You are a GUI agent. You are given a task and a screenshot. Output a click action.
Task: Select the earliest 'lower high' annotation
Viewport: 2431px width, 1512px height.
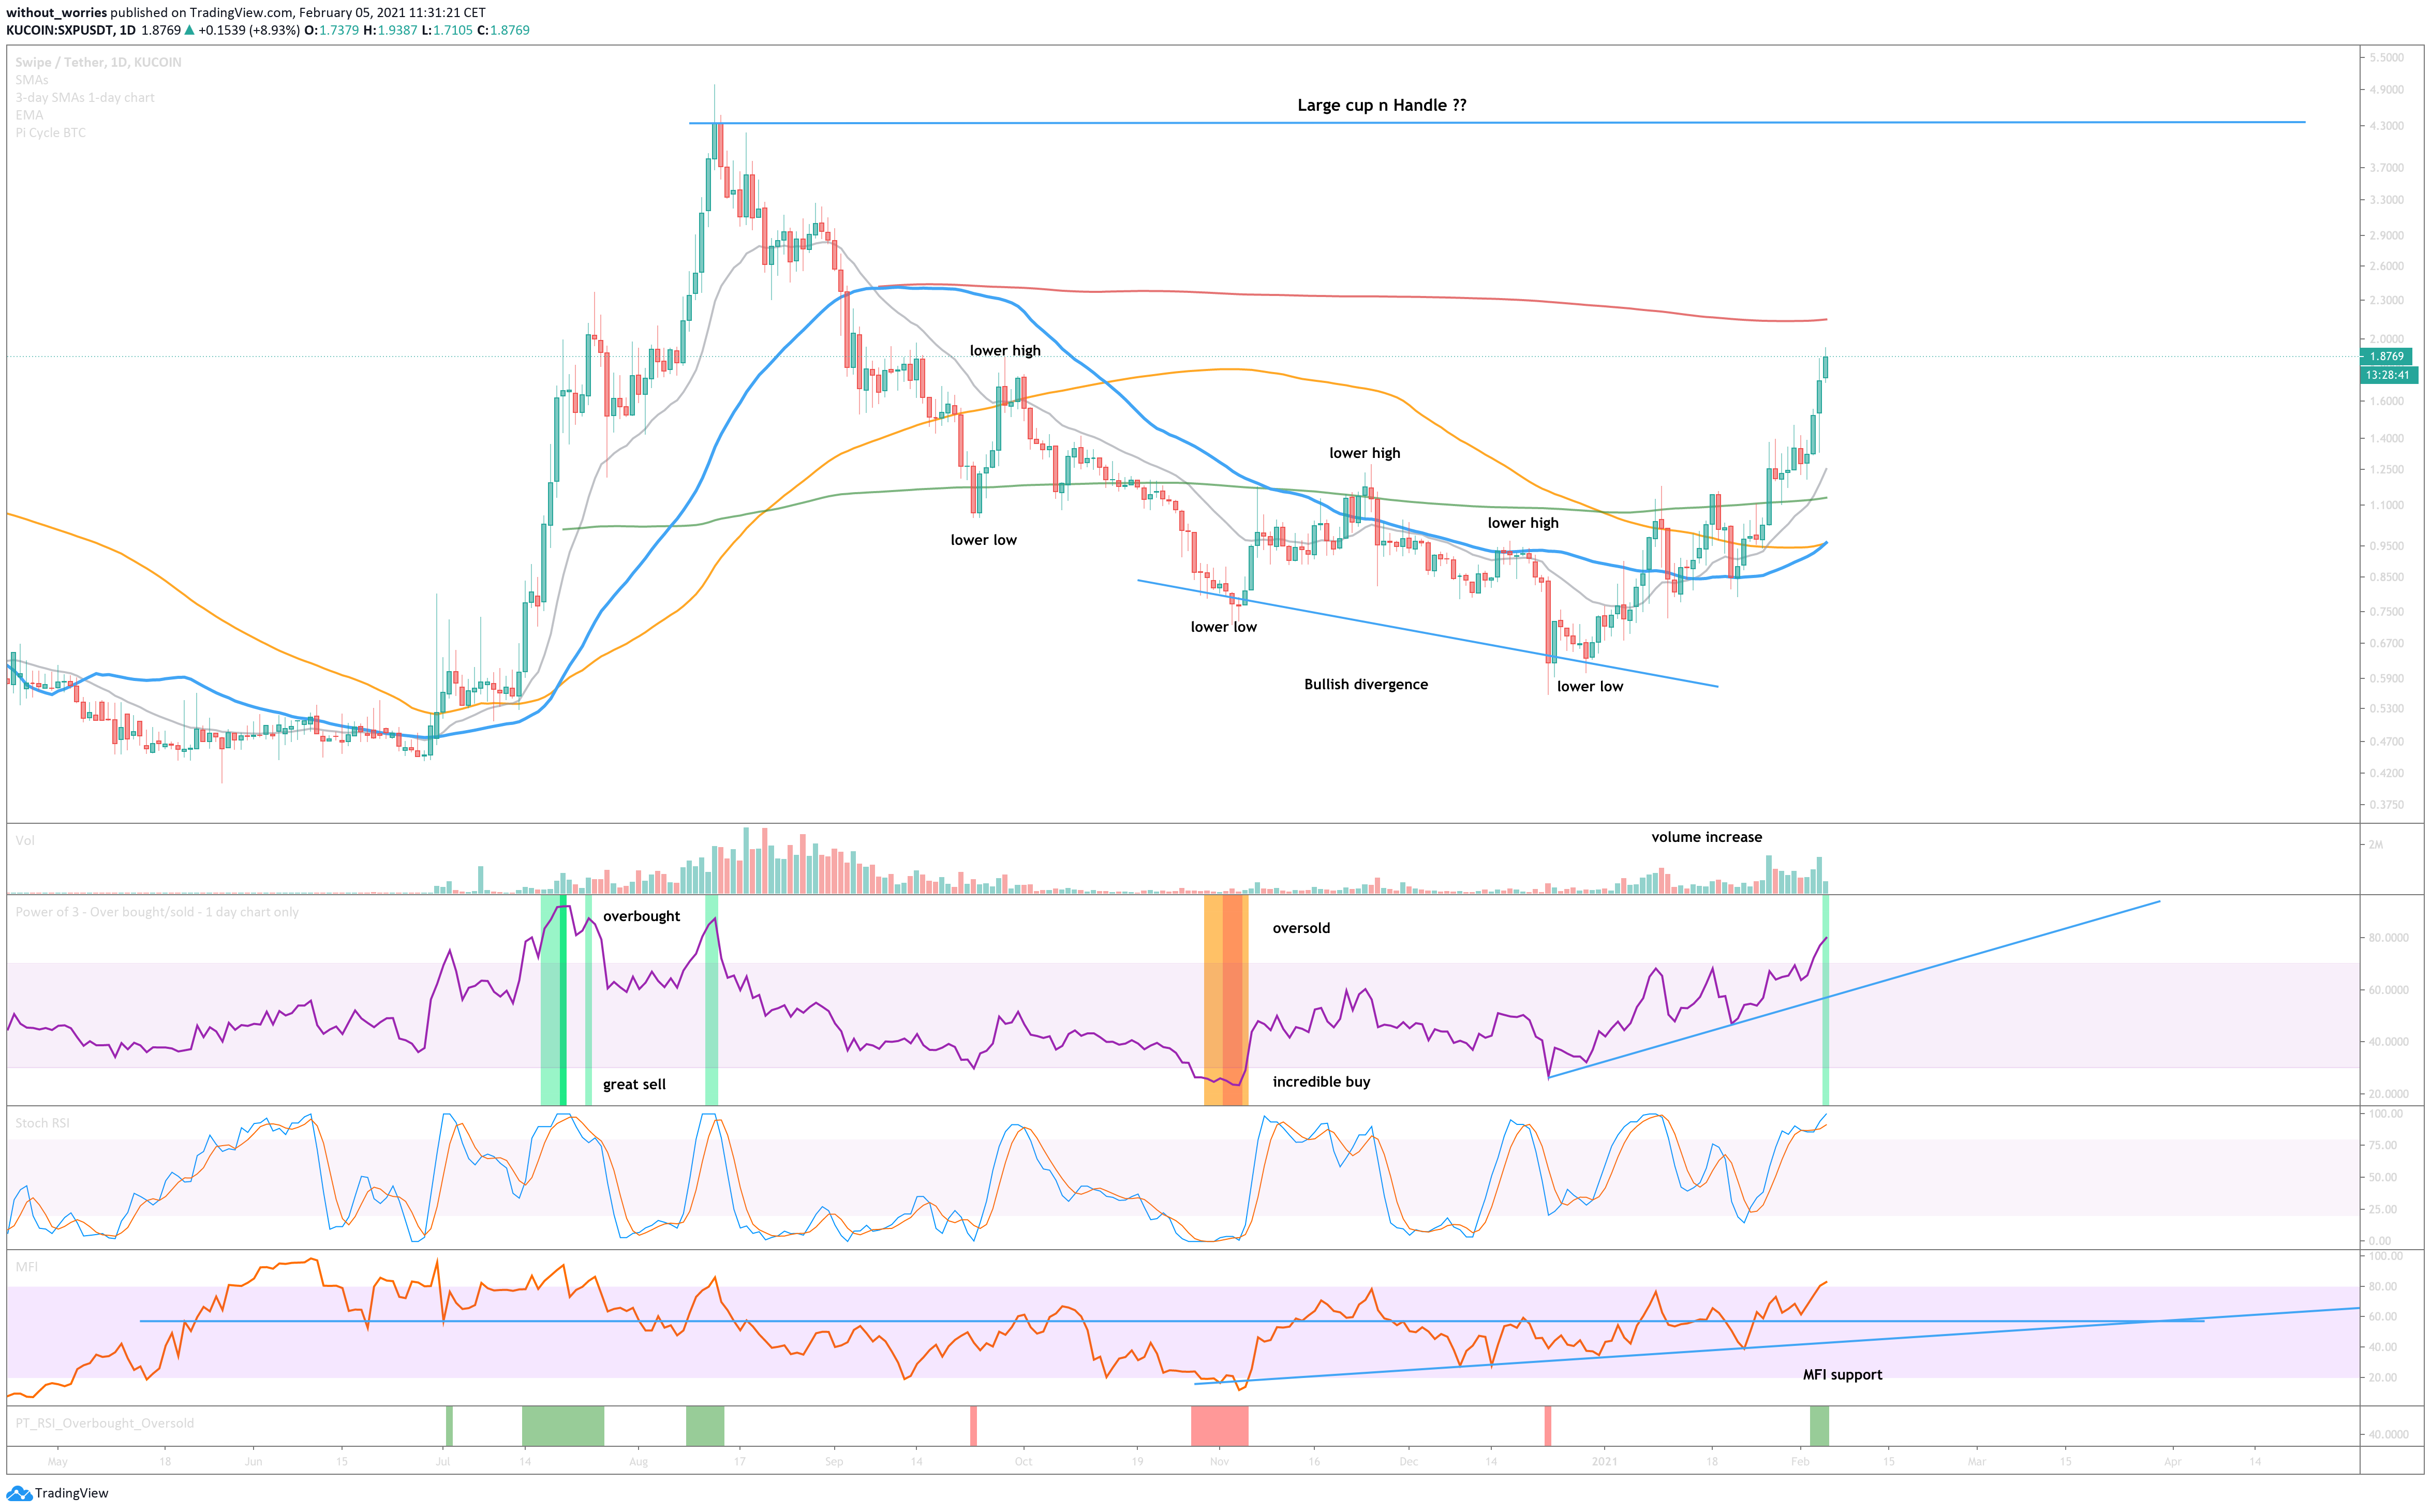[1005, 350]
